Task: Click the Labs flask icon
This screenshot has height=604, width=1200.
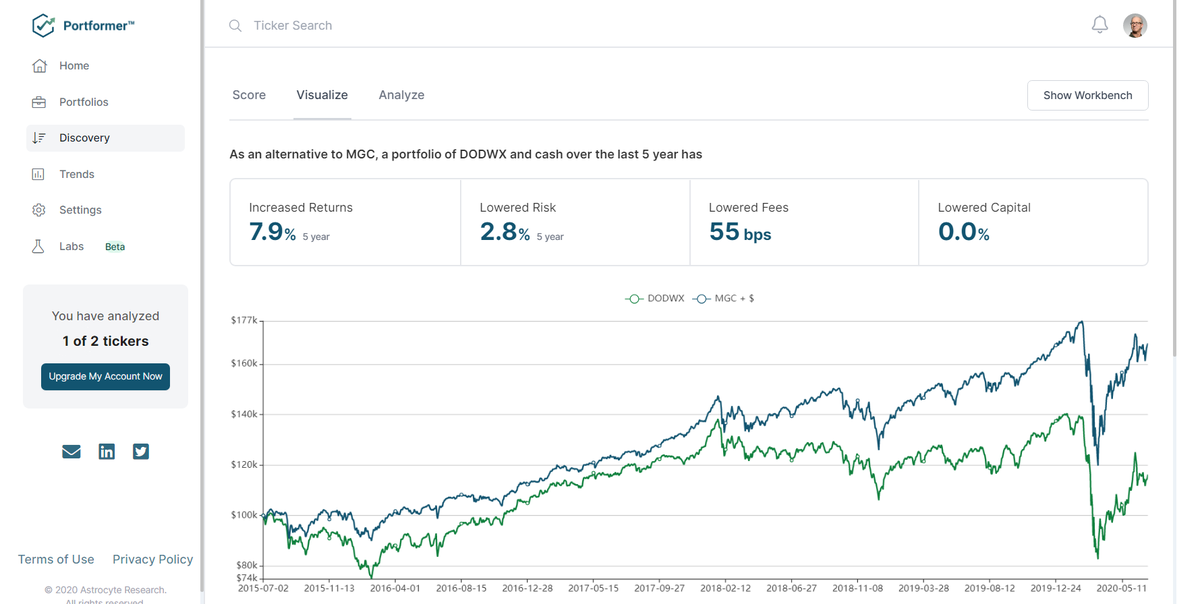Action: point(38,246)
